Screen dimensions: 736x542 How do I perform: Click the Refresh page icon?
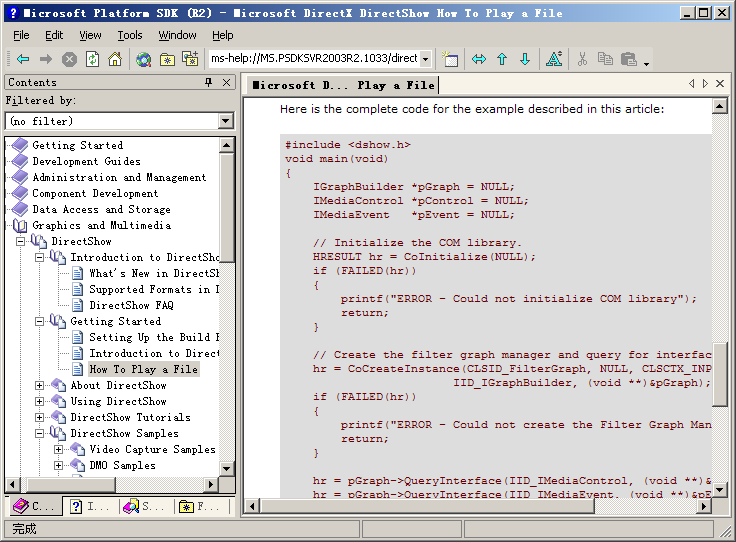[x=92, y=59]
